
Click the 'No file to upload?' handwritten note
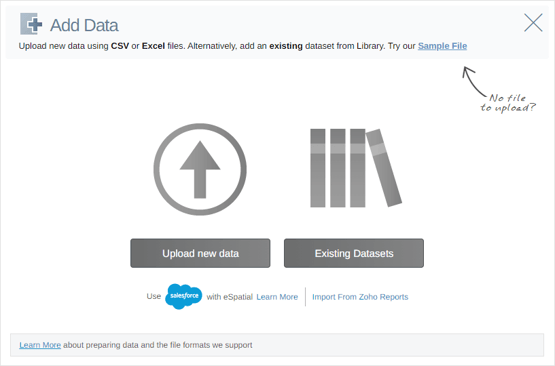tap(508, 103)
